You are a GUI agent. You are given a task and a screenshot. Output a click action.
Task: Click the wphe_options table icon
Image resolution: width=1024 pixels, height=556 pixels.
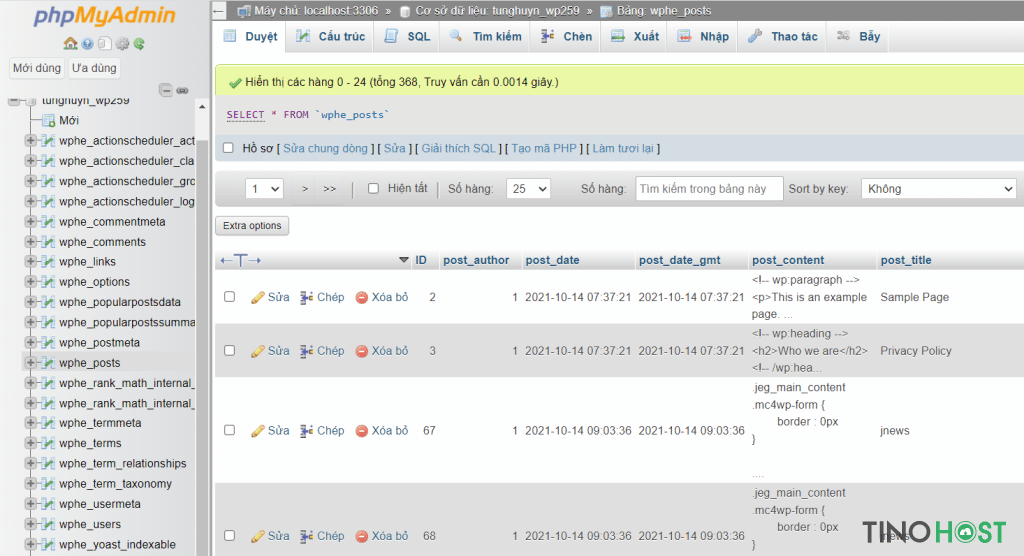point(48,282)
